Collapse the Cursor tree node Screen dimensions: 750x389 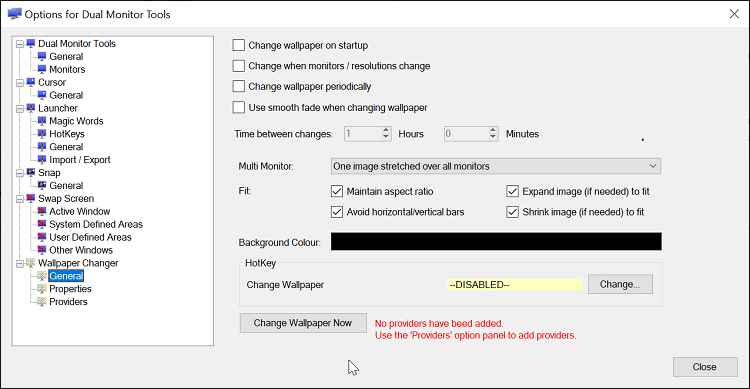(x=20, y=83)
